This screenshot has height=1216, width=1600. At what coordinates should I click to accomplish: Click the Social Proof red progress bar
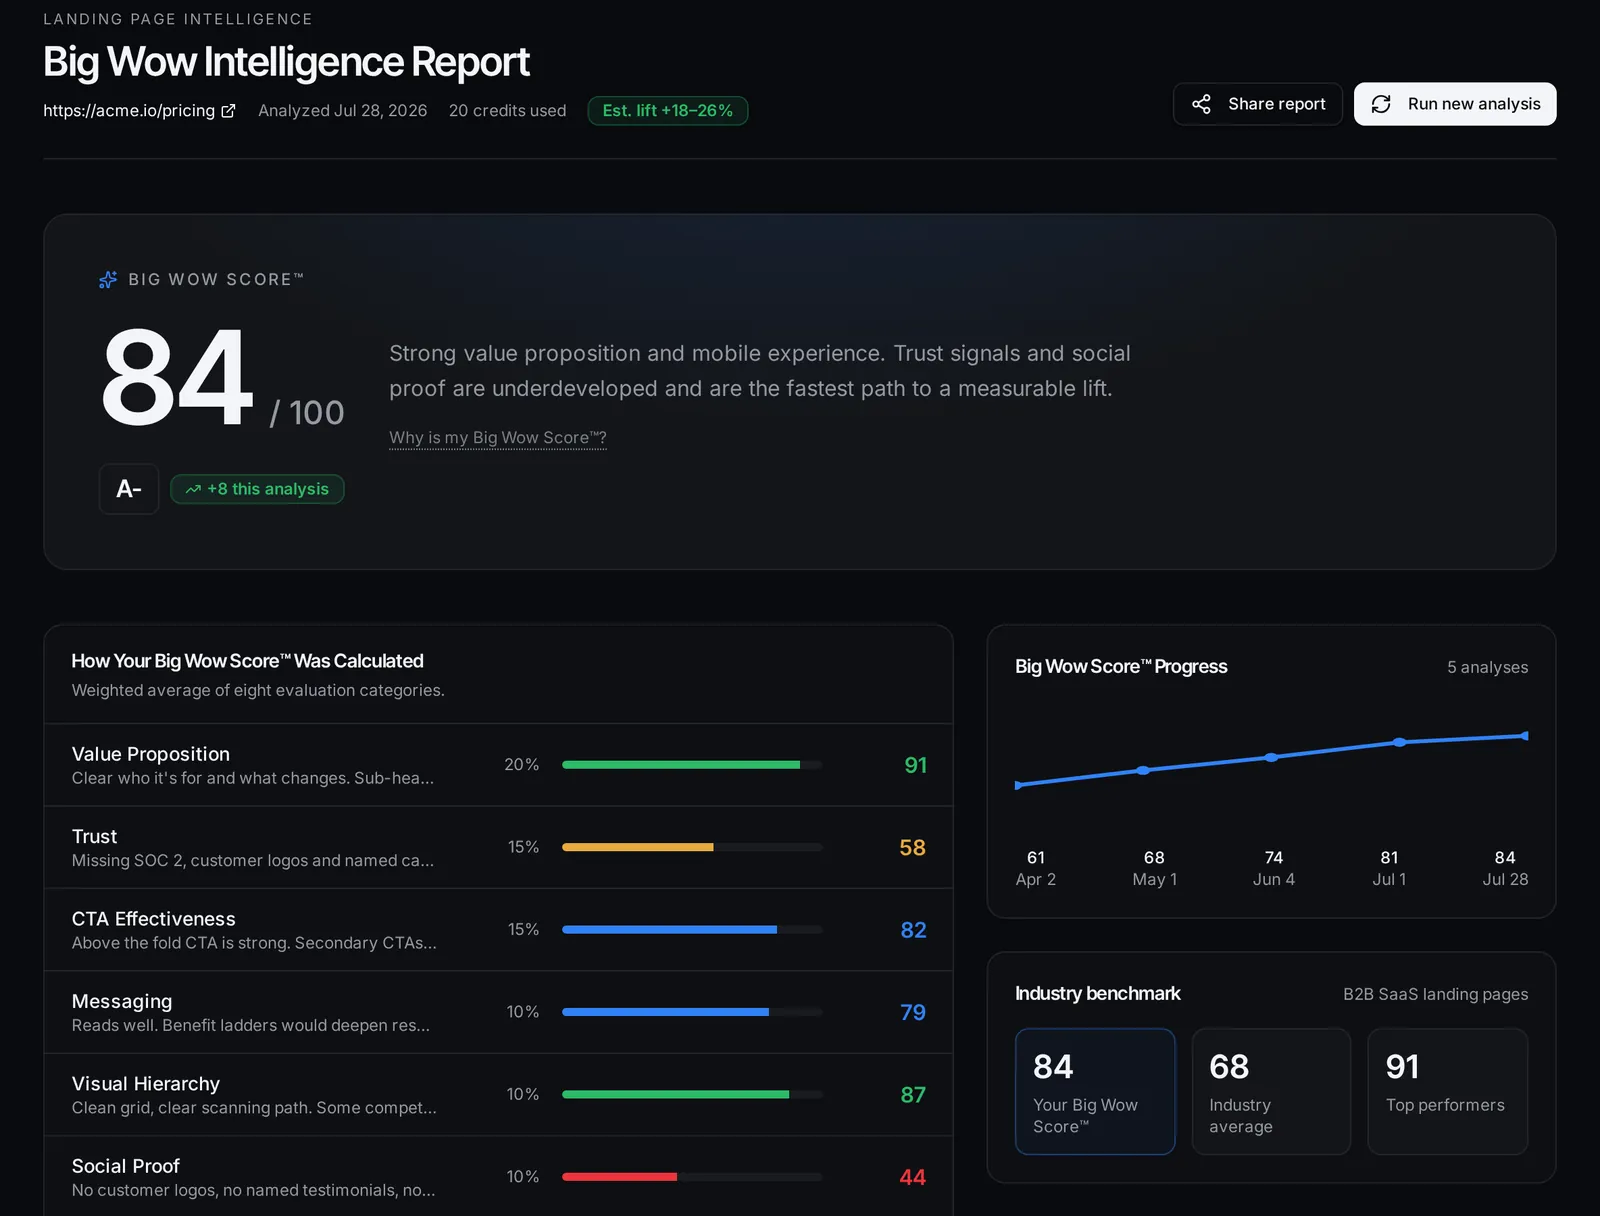[619, 1177]
